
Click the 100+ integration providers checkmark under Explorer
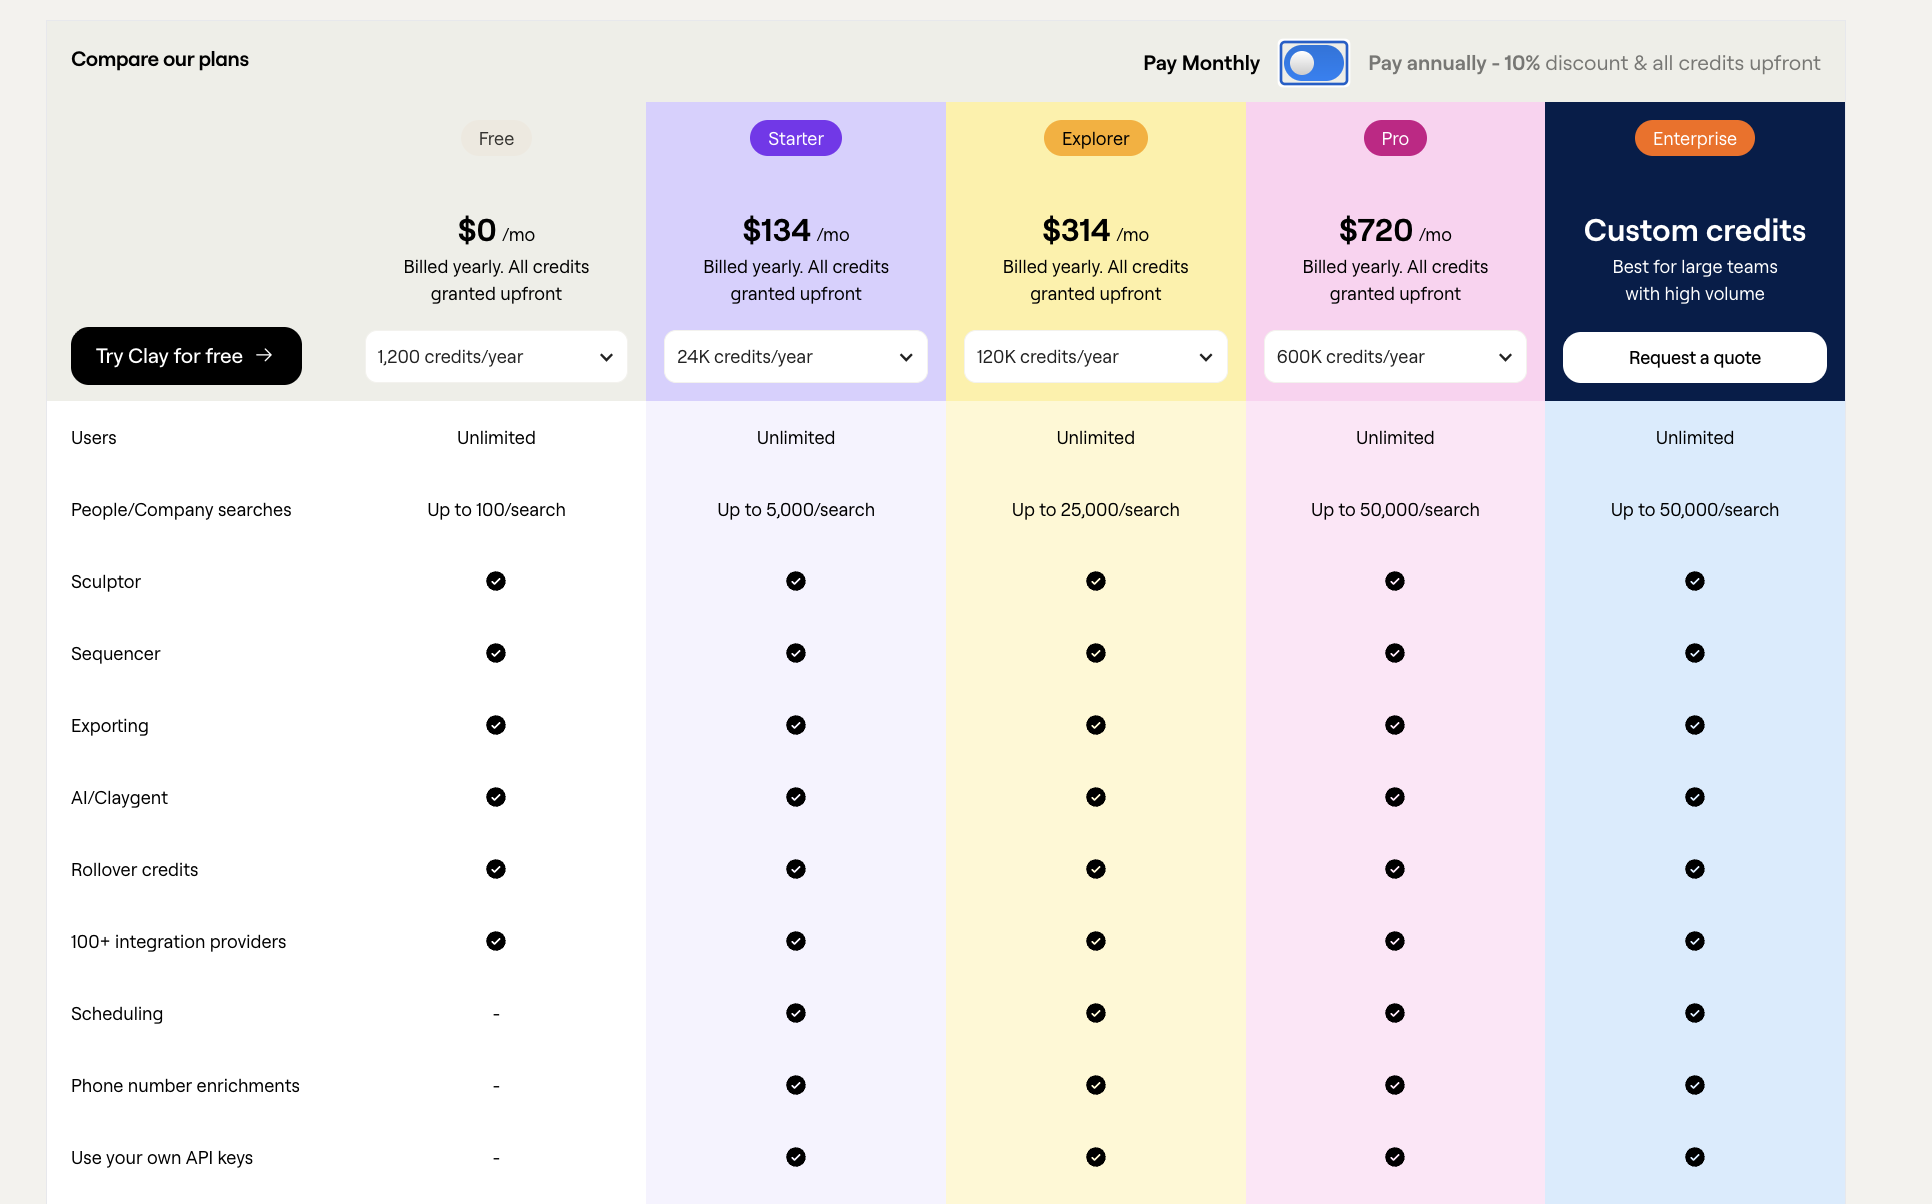click(1096, 941)
